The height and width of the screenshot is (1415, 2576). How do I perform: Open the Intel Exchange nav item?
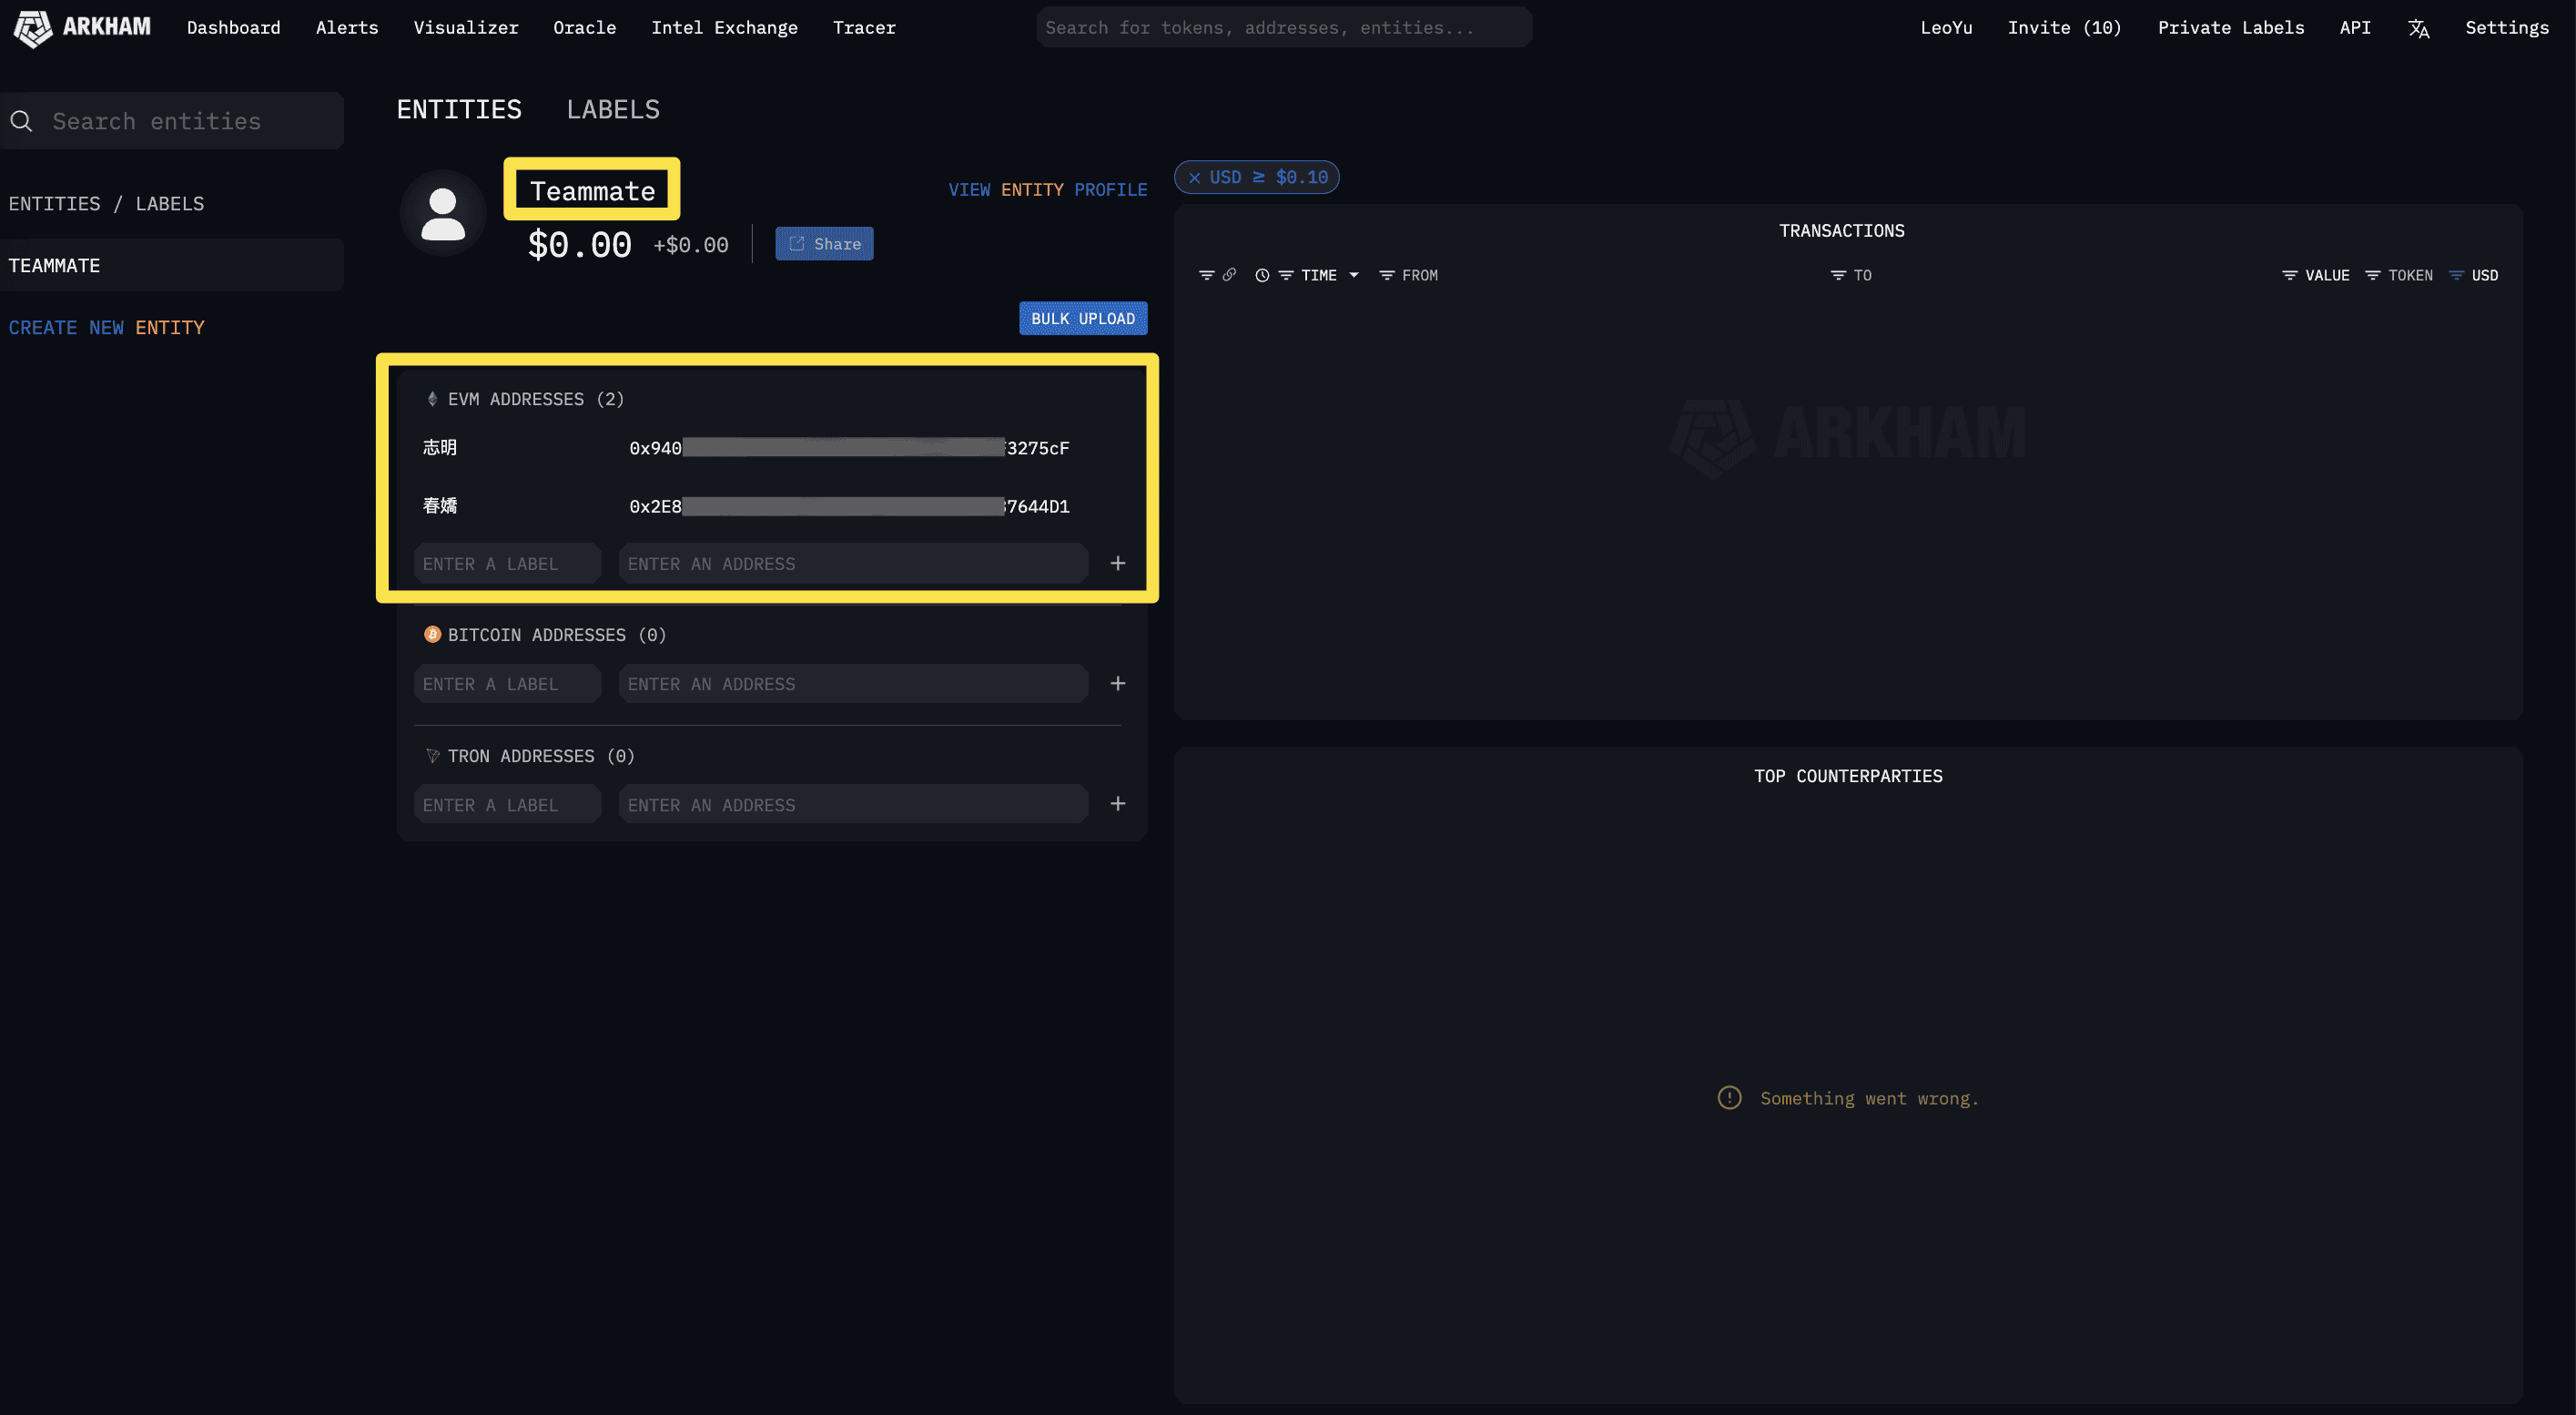coord(724,28)
